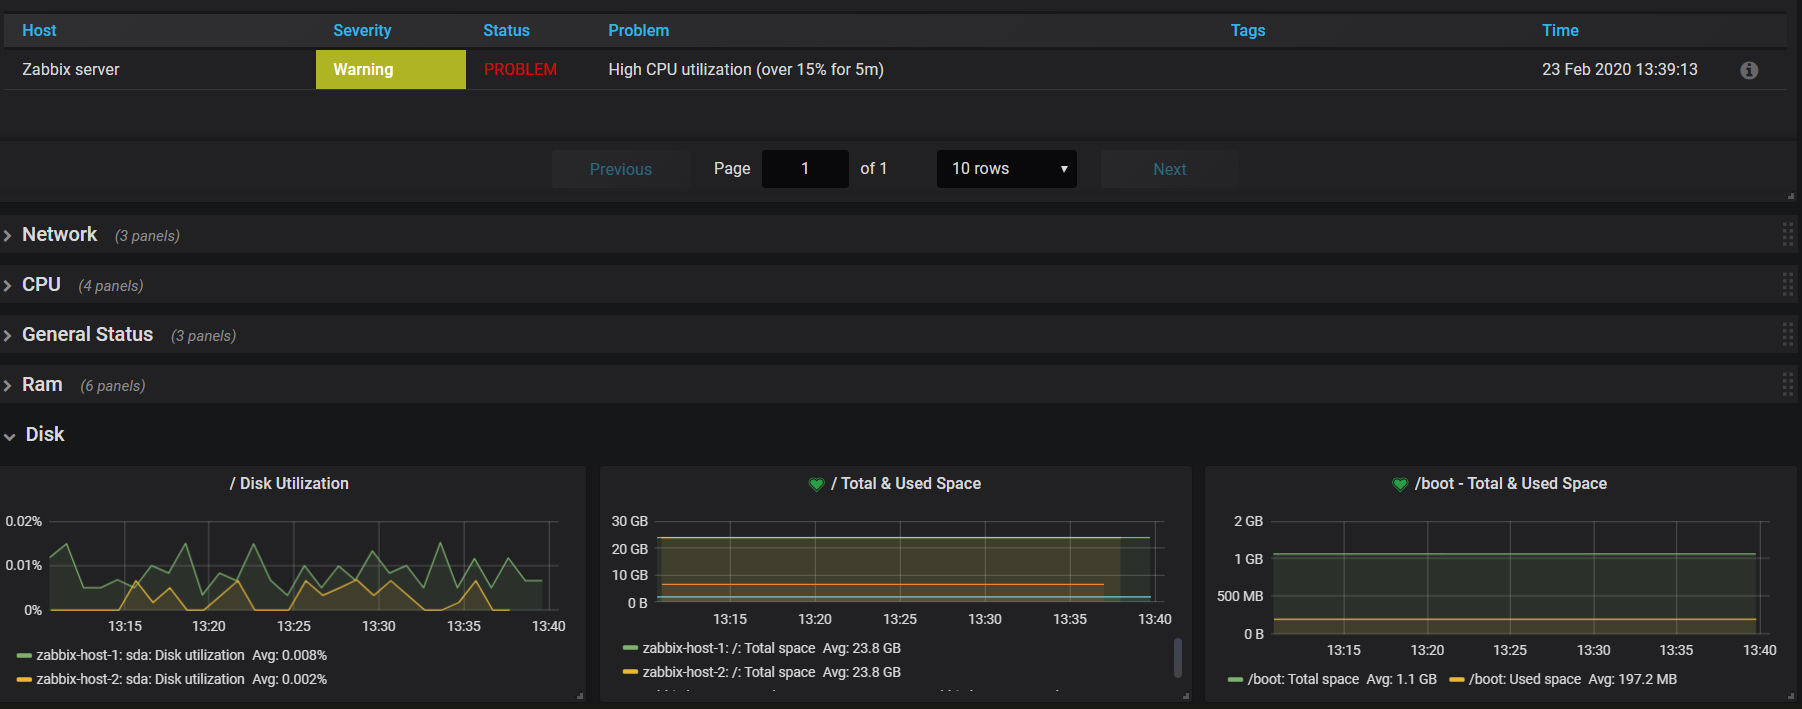The image size is (1802, 709).
Task: Click the drag handle on the Ram row
Action: pos(1787,385)
